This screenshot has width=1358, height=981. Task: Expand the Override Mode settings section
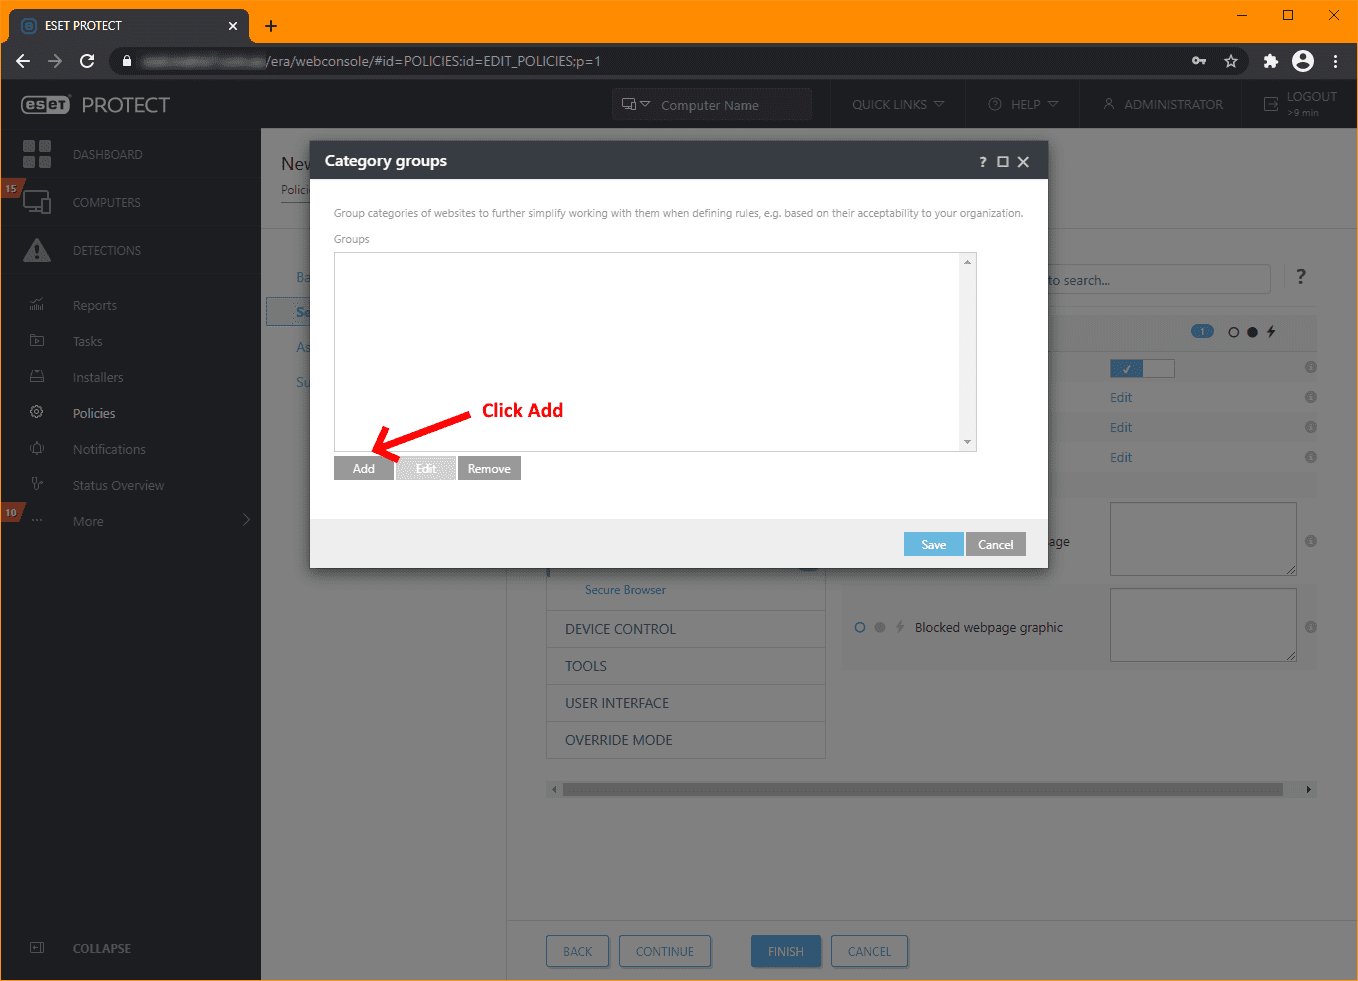(686, 740)
